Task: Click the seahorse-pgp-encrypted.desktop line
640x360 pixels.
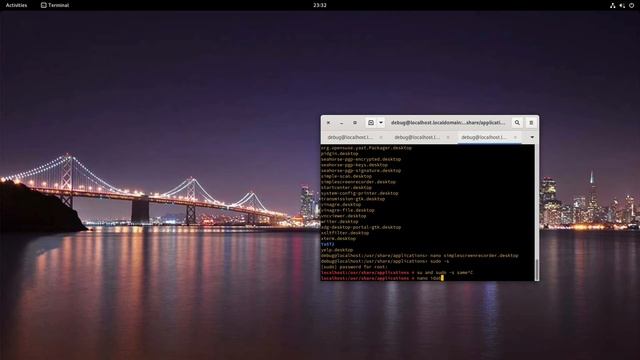Action: point(361,159)
